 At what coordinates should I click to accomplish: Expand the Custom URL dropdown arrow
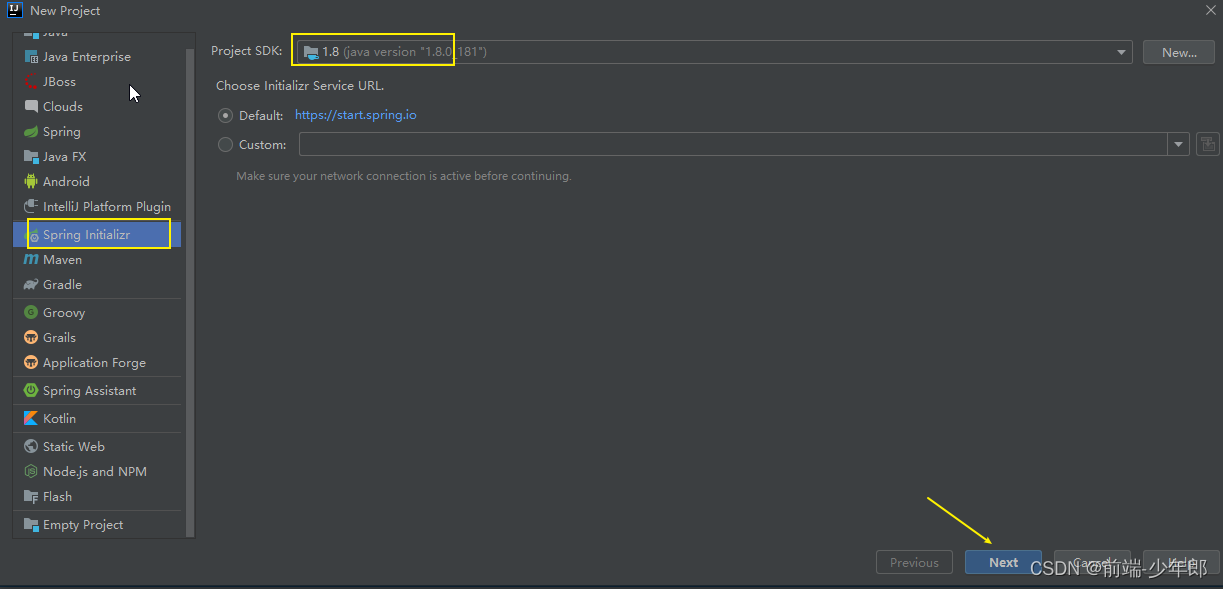tap(1177, 145)
